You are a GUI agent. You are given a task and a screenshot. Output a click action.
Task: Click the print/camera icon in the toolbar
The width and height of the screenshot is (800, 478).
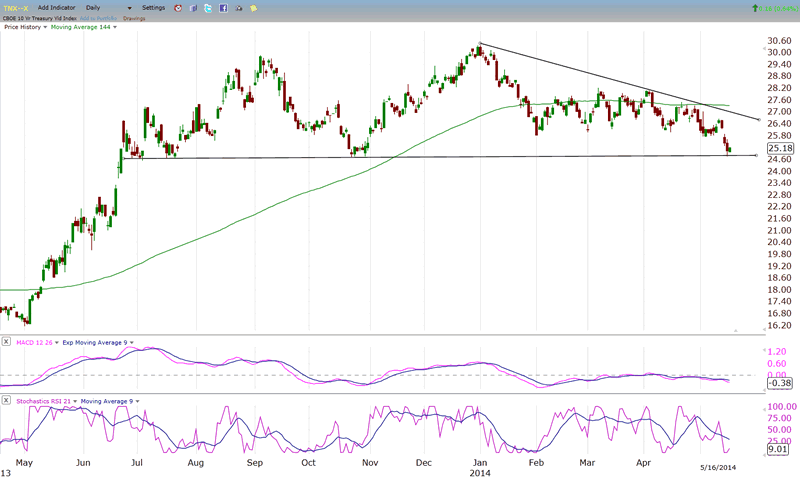(238, 8)
